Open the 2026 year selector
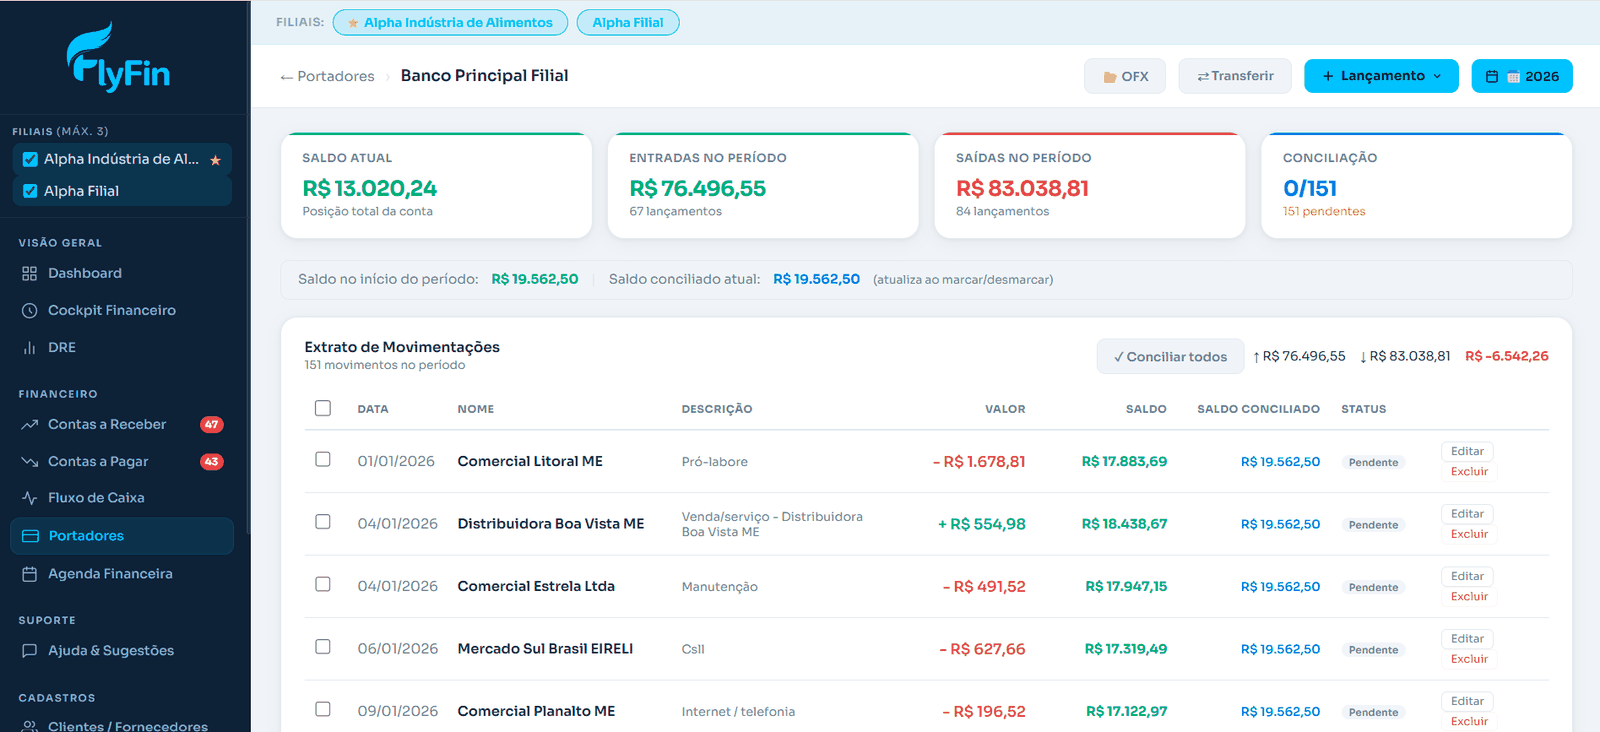The height and width of the screenshot is (732, 1600). point(1522,76)
